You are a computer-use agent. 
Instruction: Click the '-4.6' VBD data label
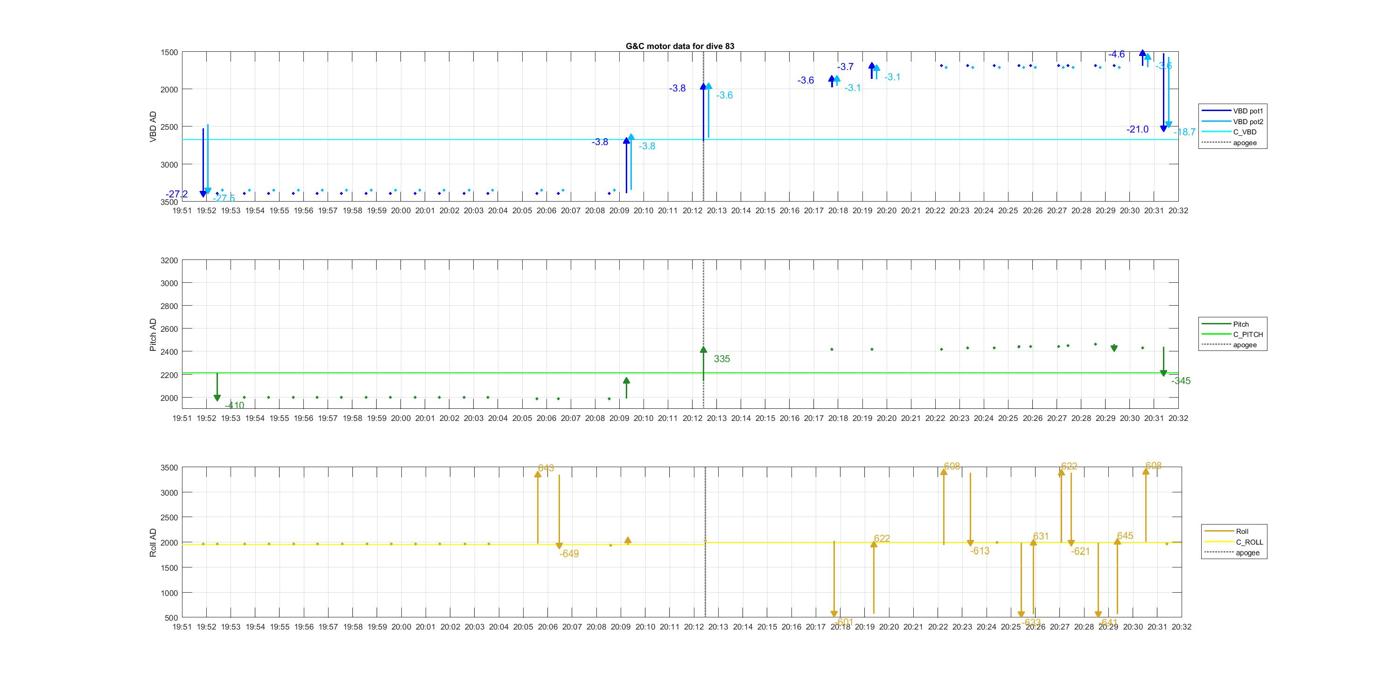click(1116, 54)
